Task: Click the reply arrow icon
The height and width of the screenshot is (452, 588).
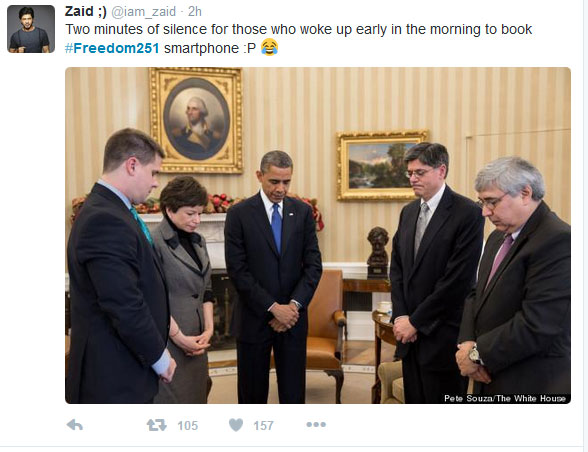Action: point(75,425)
